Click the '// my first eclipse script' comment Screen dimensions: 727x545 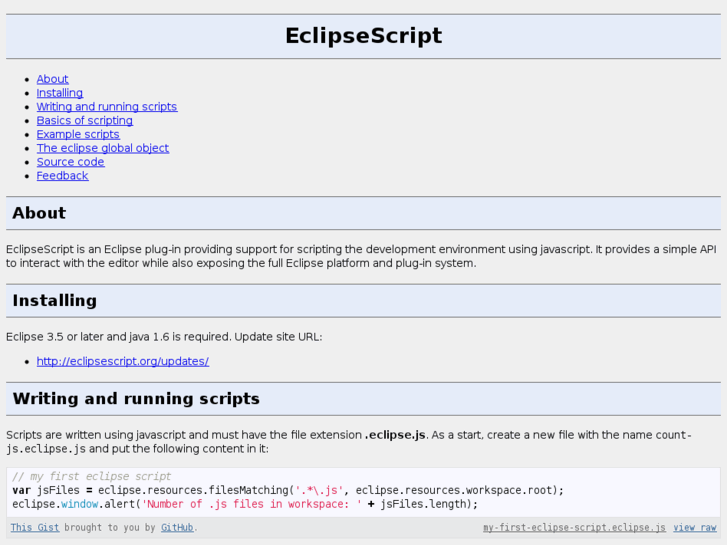coord(91,476)
